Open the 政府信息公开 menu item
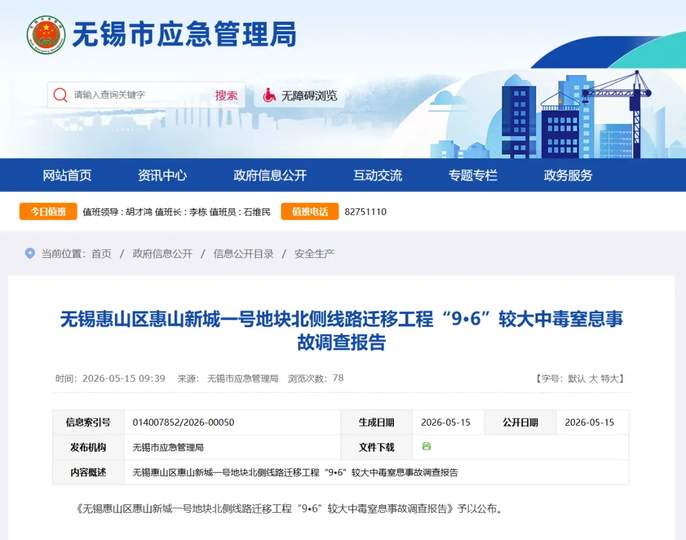Screen dimensions: 686x540 coord(270,175)
